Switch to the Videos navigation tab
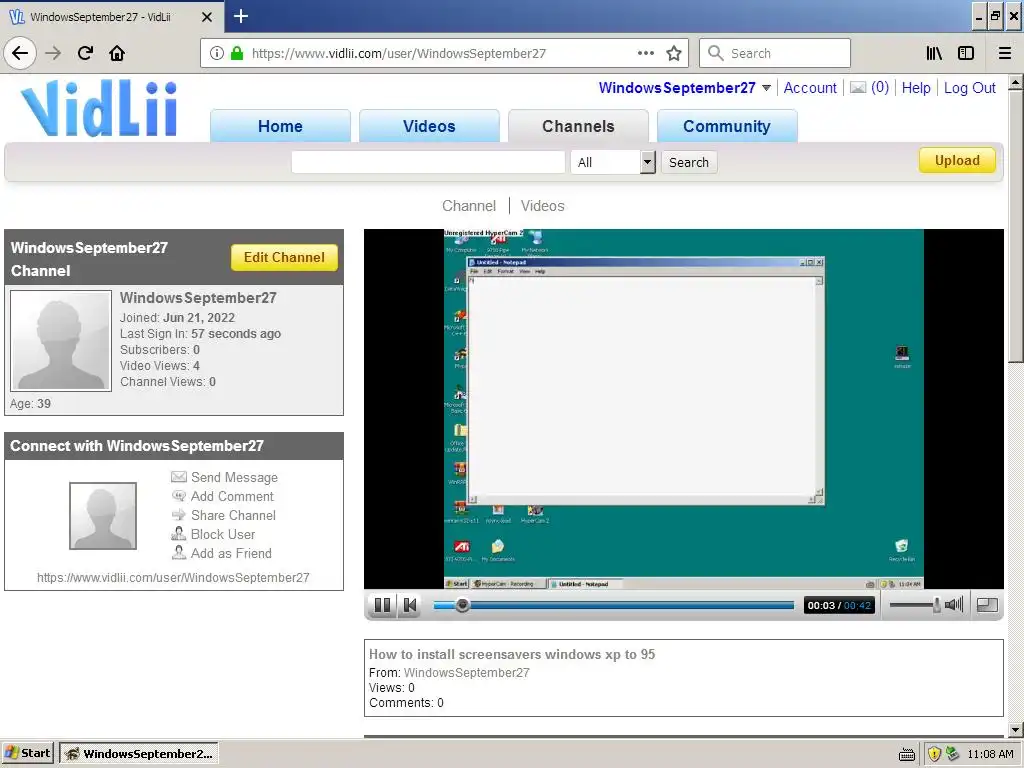The width and height of the screenshot is (1024, 768). (429, 126)
